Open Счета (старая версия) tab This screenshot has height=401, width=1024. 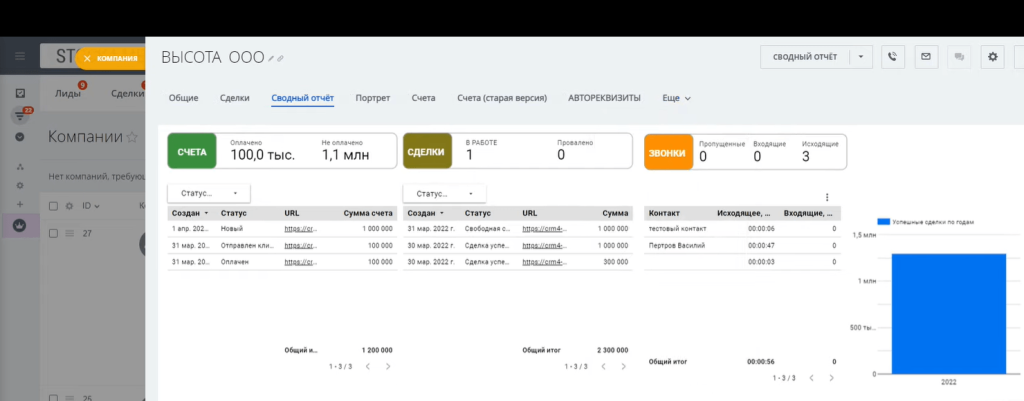click(x=502, y=98)
